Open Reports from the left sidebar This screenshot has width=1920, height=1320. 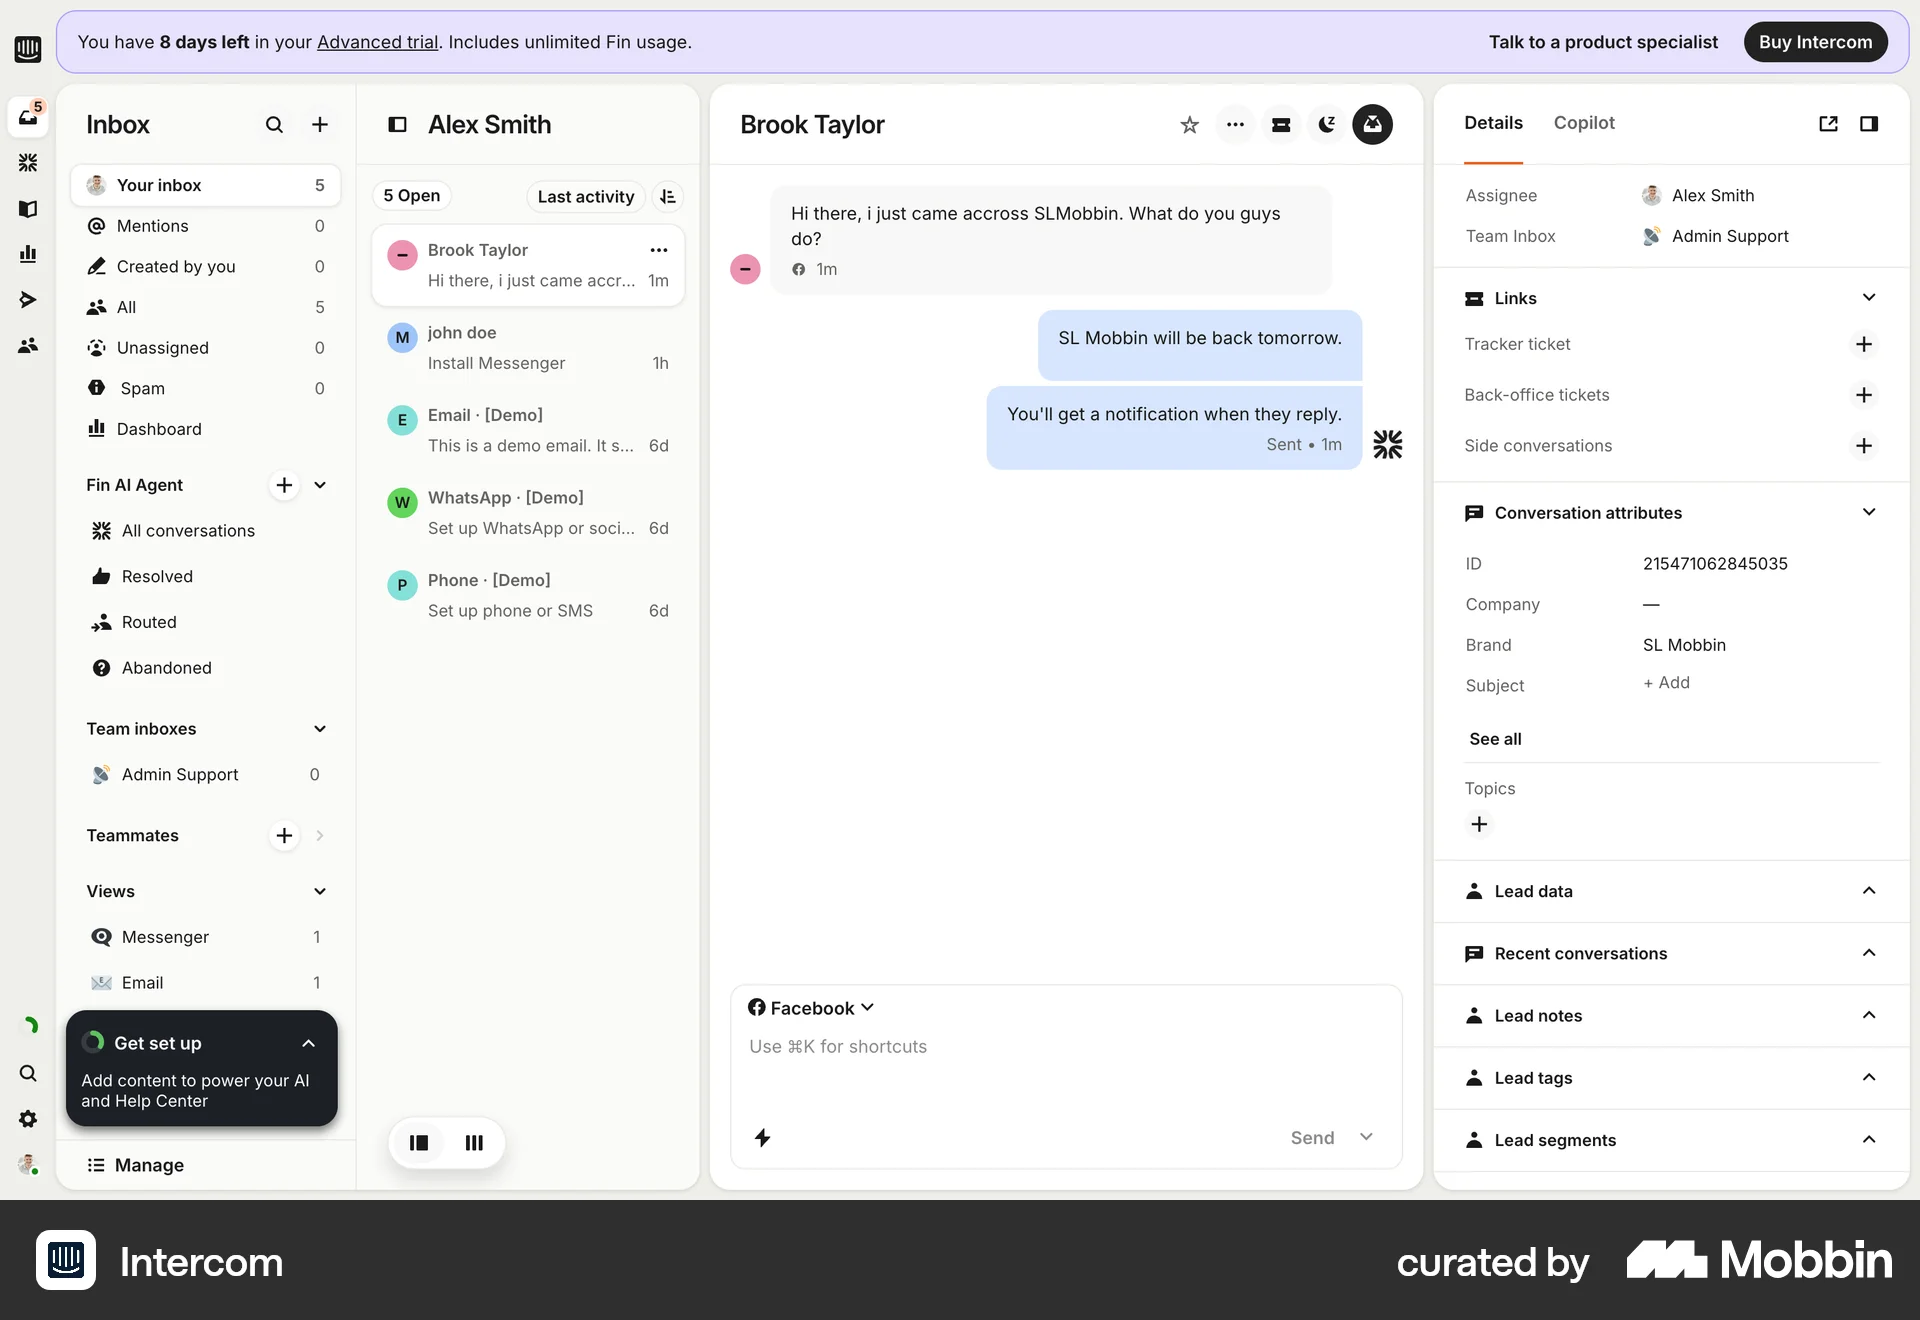click(x=28, y=253)
